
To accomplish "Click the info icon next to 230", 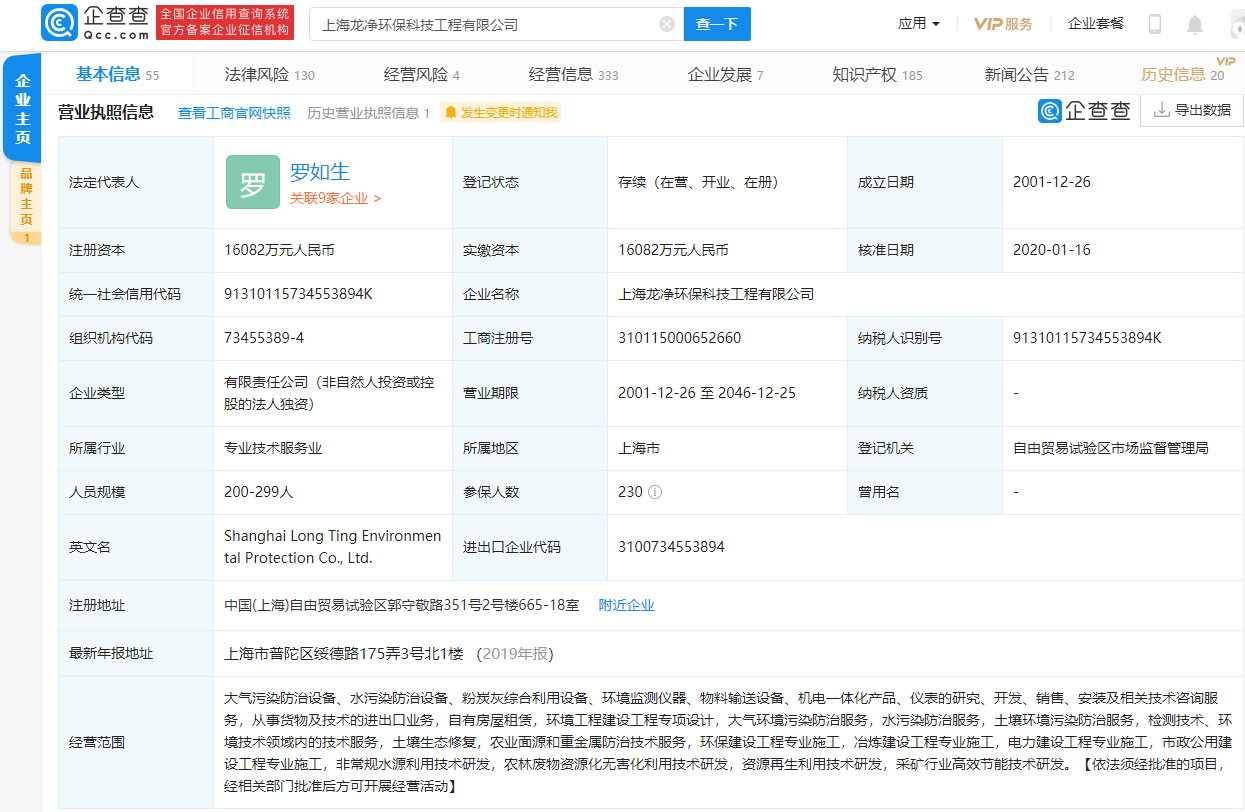I will tap(655, 492).
